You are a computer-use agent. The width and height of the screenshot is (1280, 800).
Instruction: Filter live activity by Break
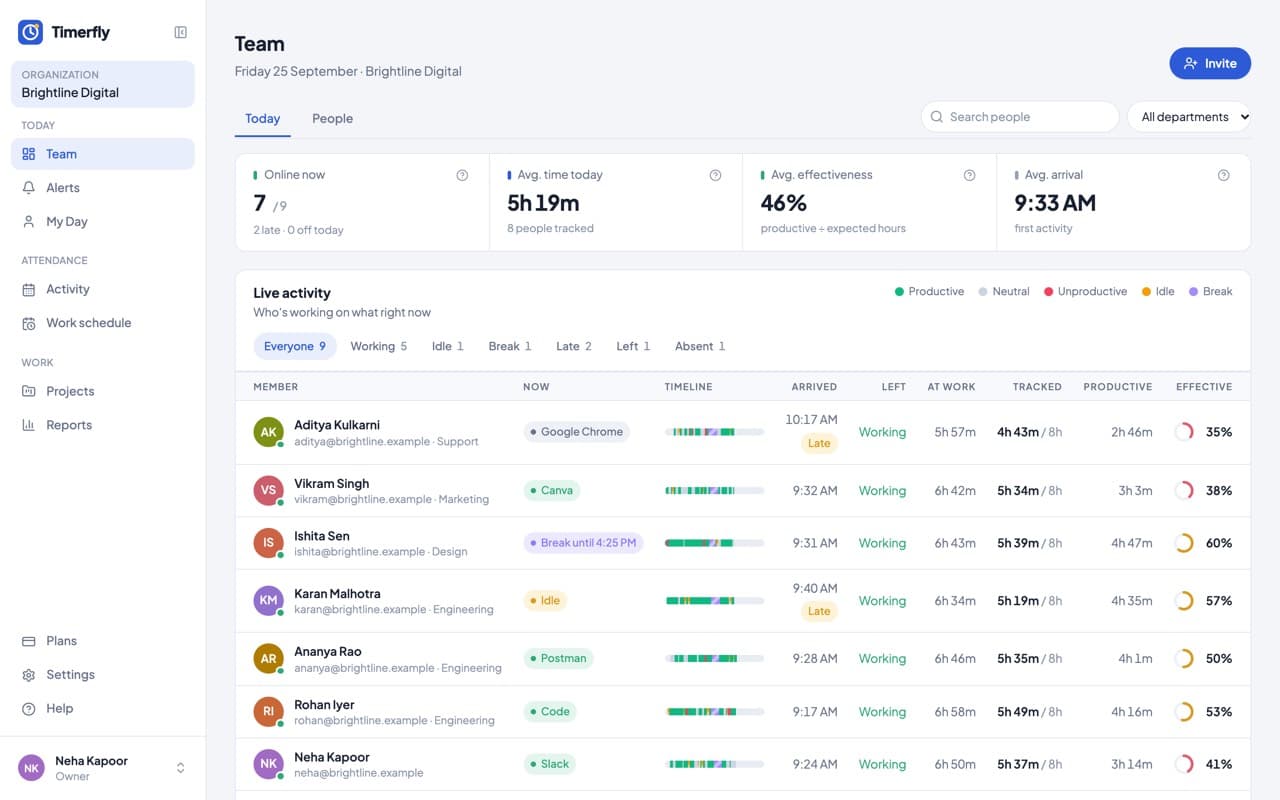(509, 346)
